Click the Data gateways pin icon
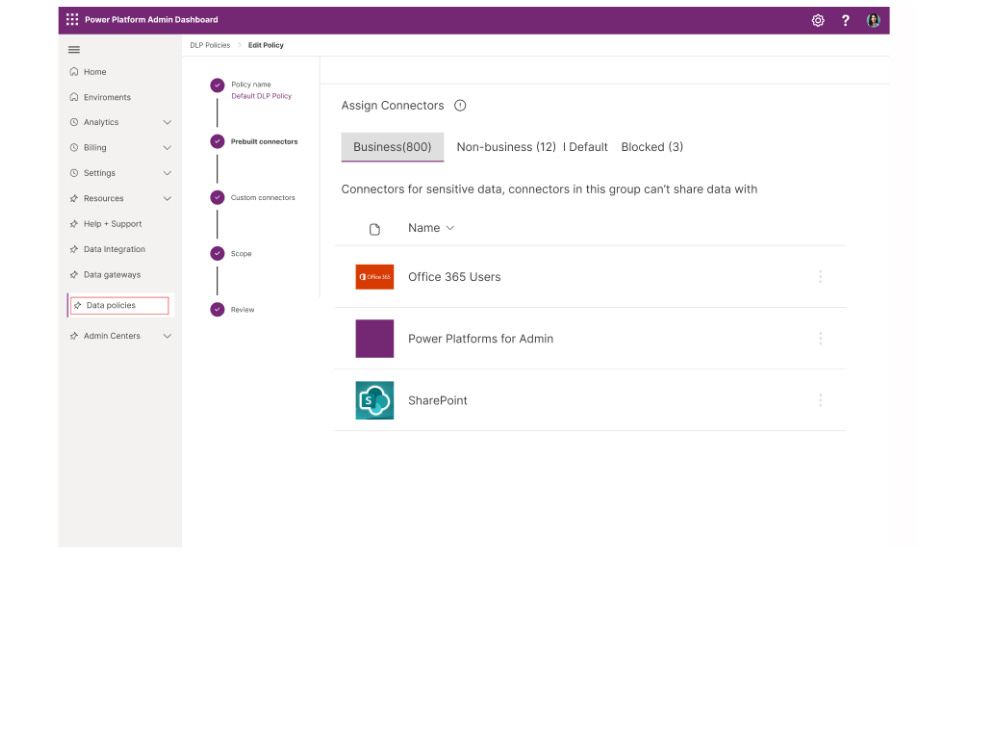Image resolution: width=1000 pixels, height=750 pixels. click(x=74, y=275)
